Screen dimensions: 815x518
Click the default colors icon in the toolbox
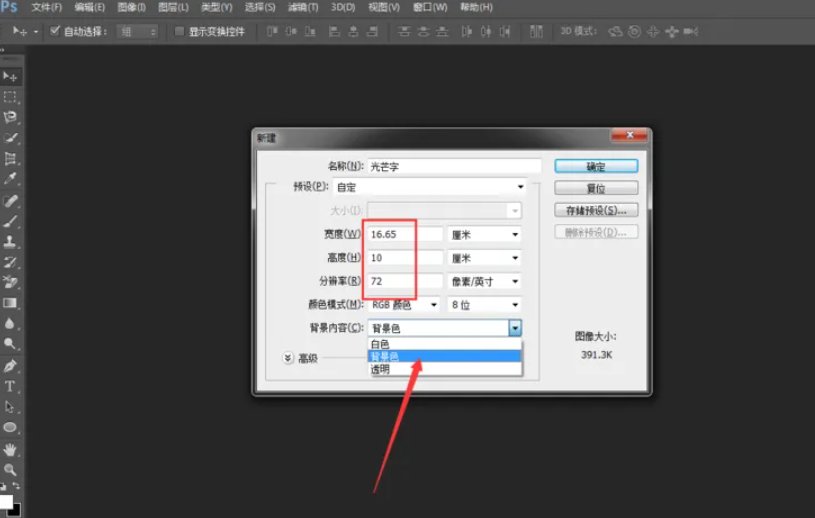(x=3, y=487)
